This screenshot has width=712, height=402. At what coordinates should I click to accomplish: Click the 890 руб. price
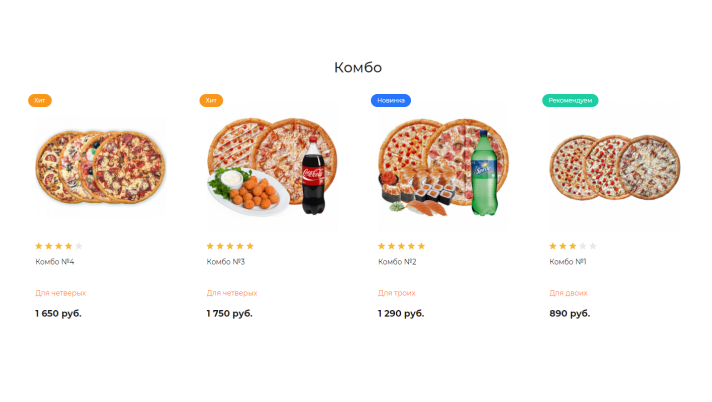coord(570,313)
